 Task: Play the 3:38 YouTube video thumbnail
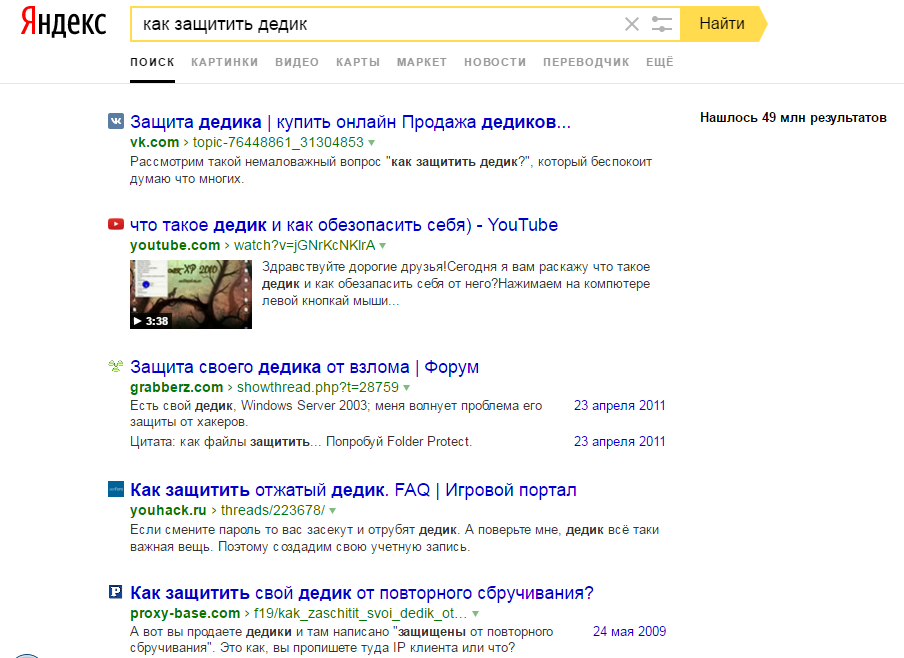click(x=191, y=294)
